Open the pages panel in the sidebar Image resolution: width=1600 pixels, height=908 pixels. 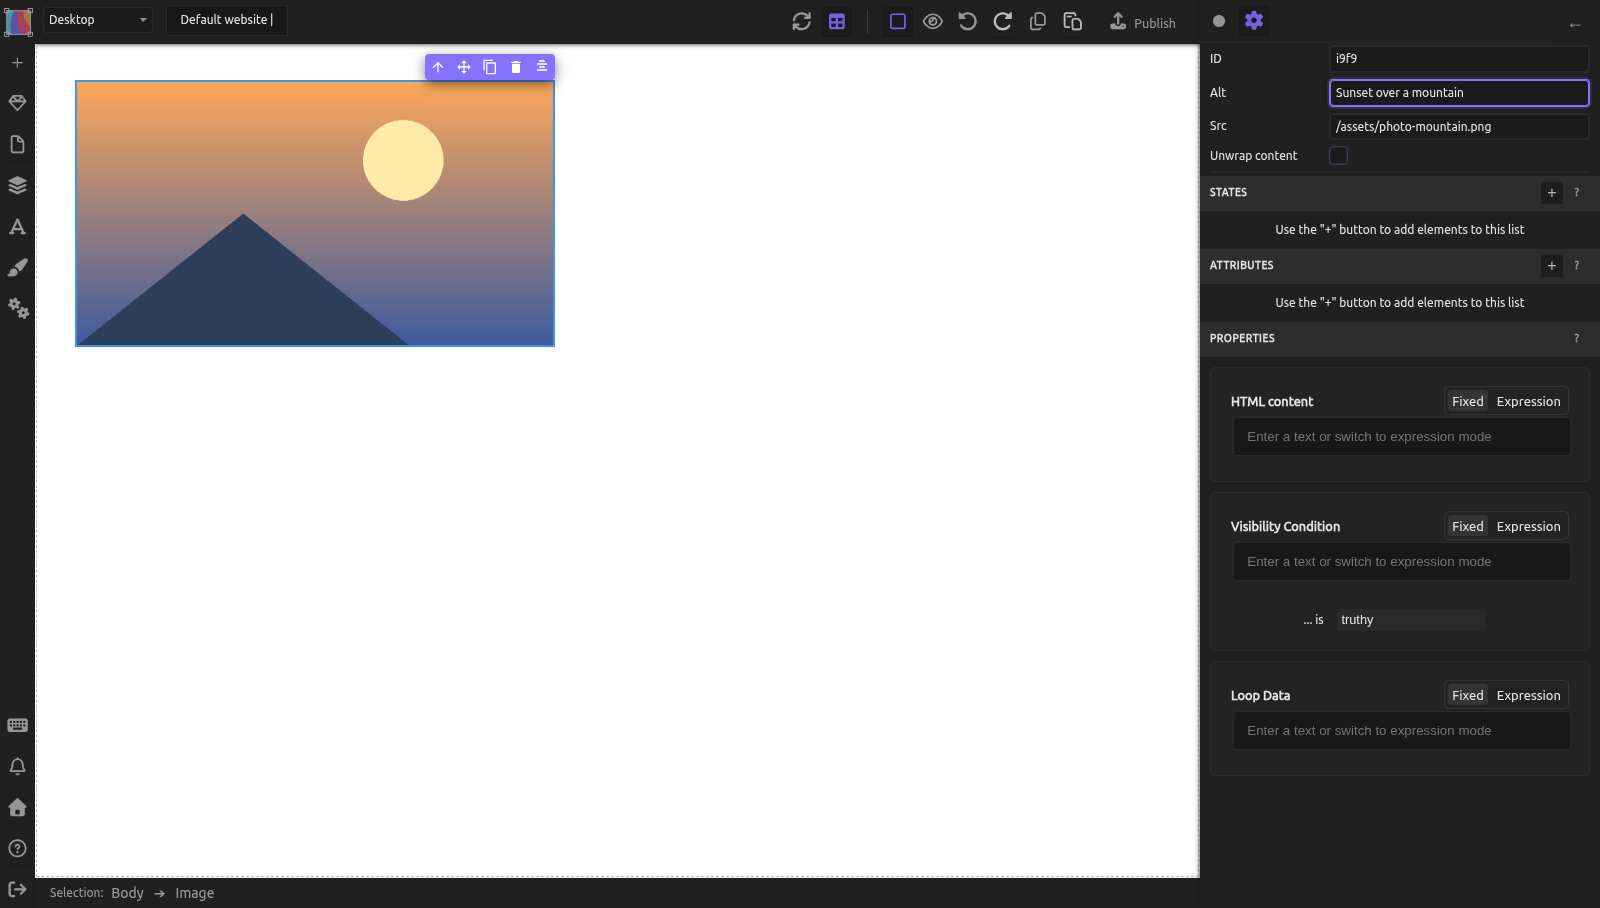(17, 144)
